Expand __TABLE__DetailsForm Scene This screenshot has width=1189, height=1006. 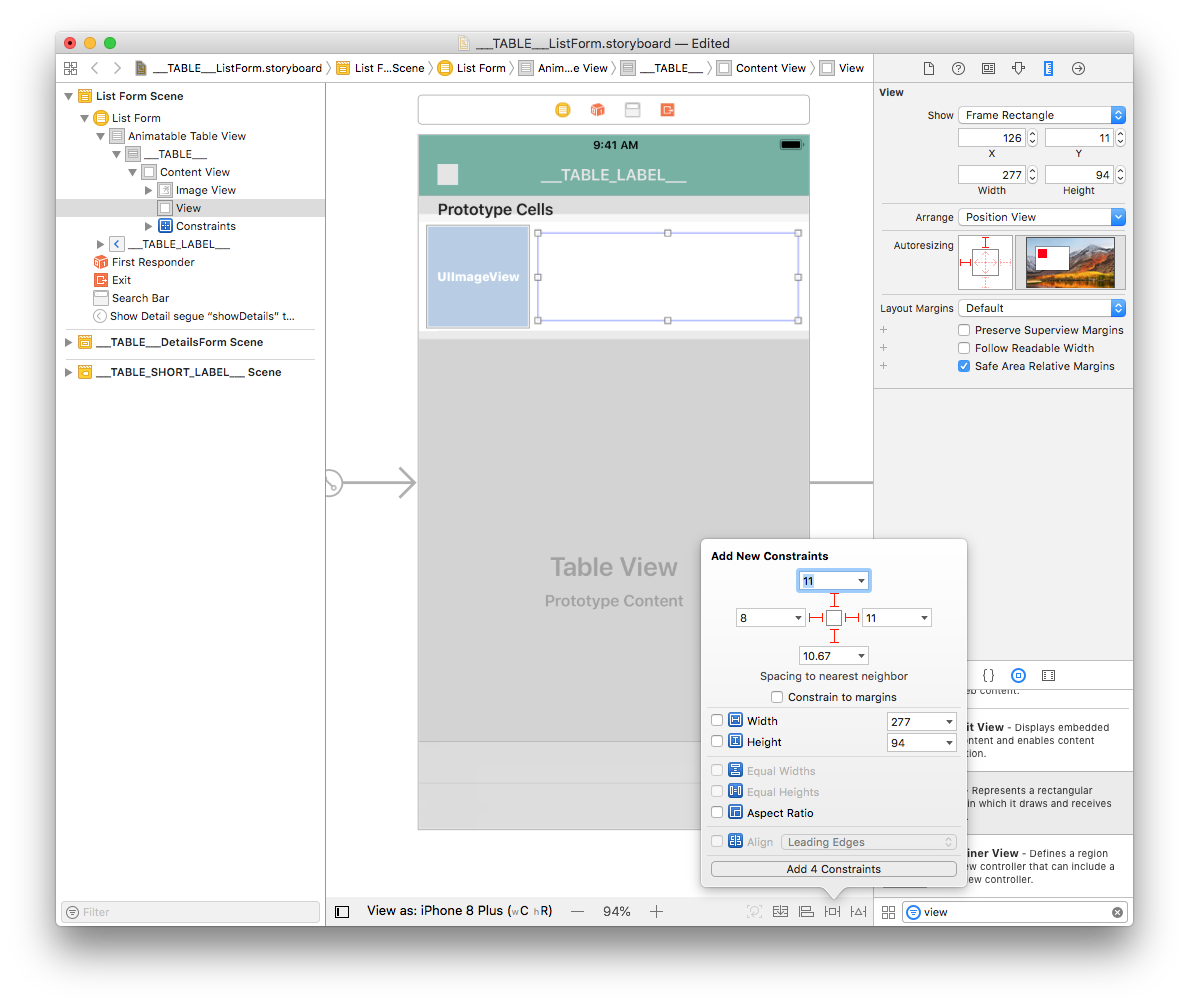pyautogui.click(x=69, y=342)
